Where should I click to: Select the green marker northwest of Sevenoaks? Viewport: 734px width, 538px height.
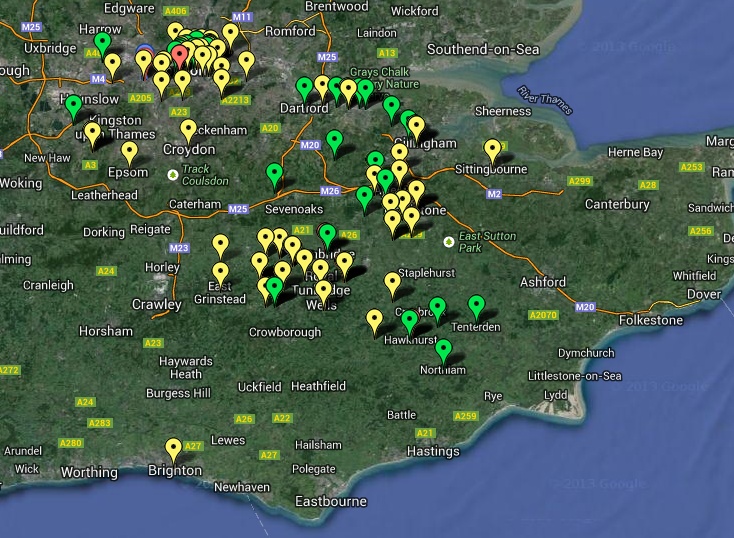[x=275, y=175]
